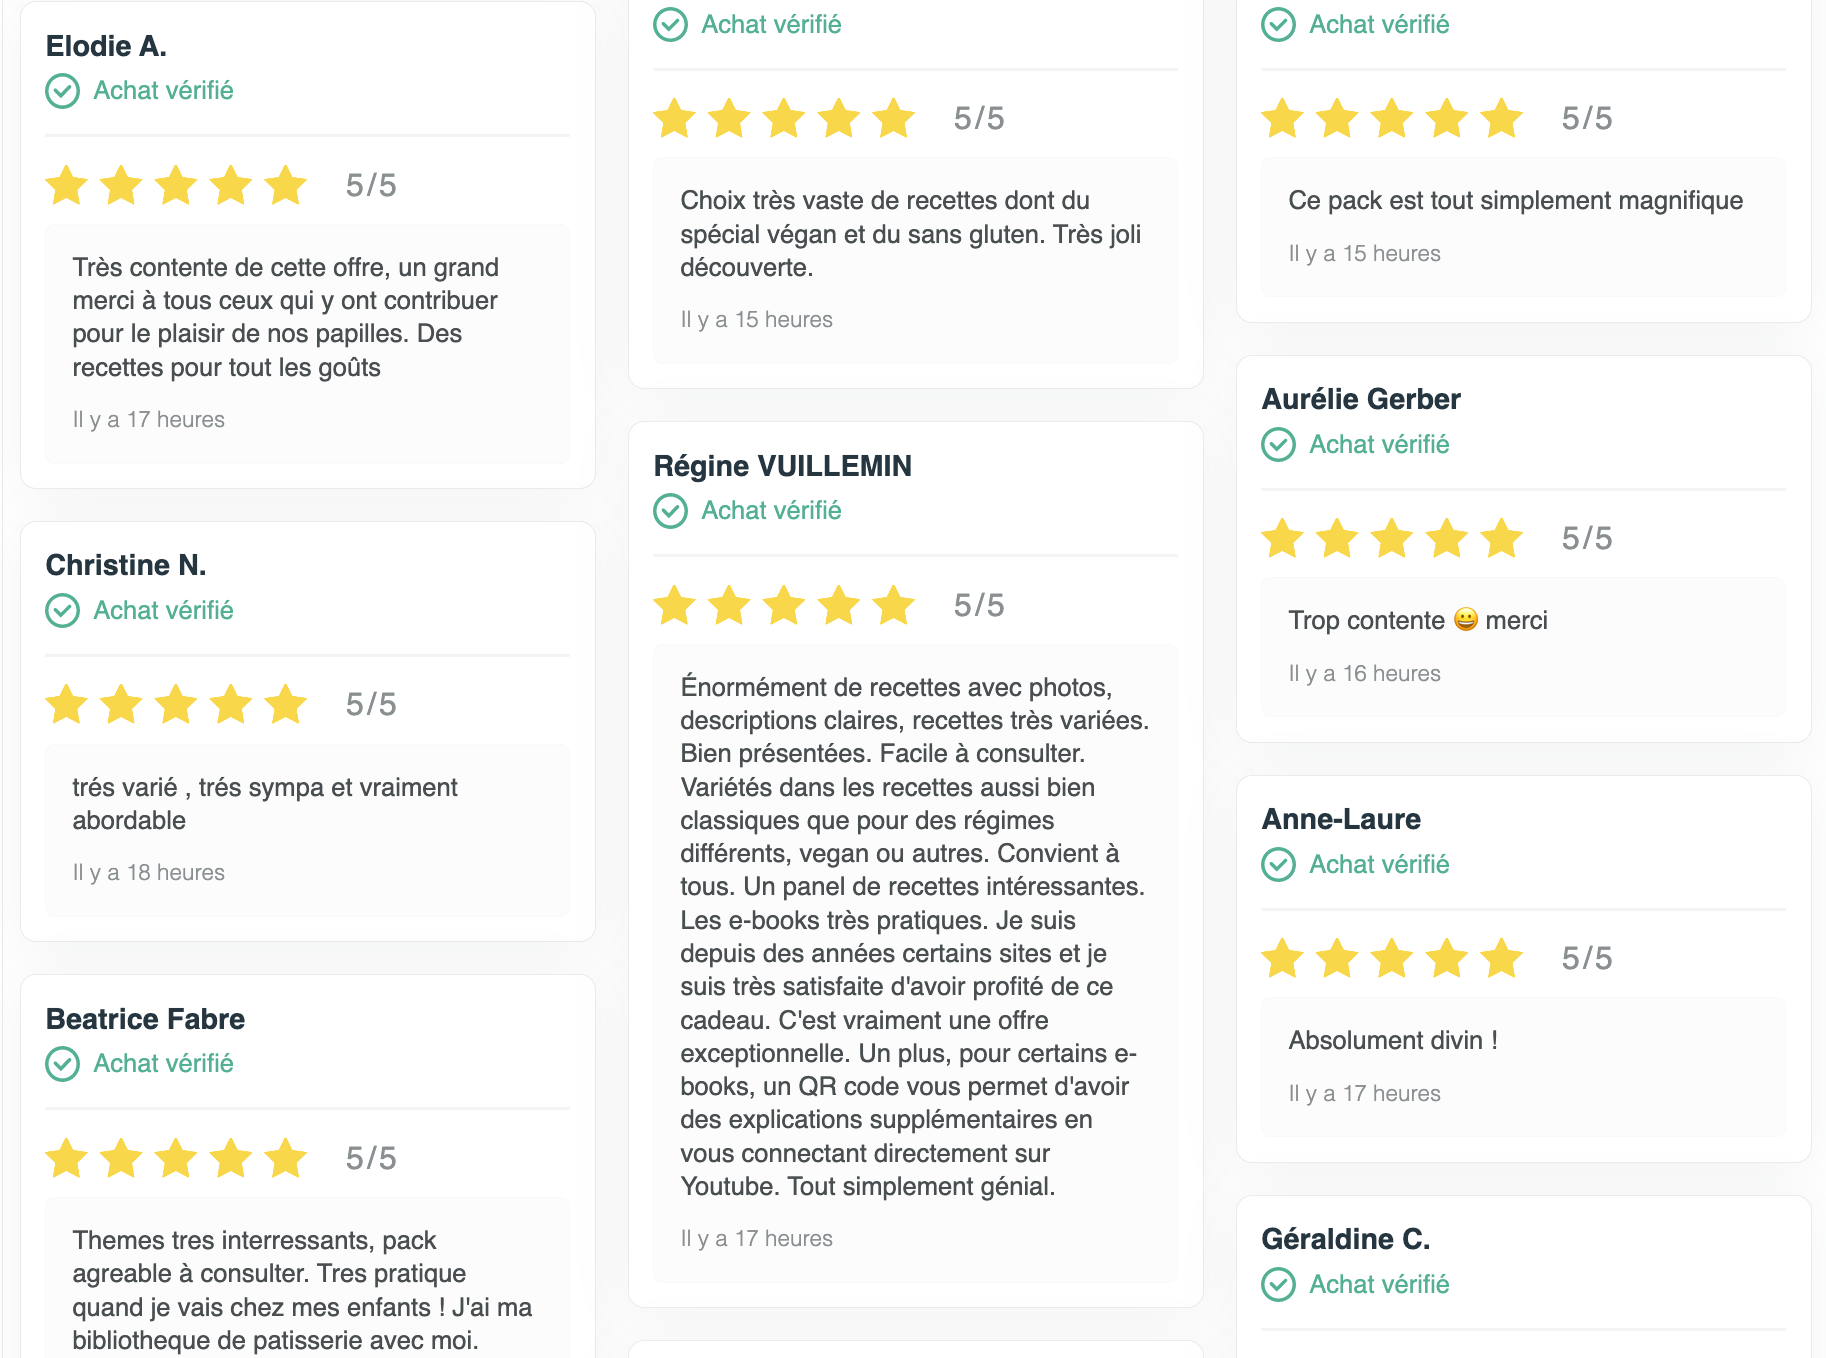The height and width of the screenshot is (1358, 1826).
Task: Click the last star in Anne-Laure's rating
Action: [x=1501, y=958]
